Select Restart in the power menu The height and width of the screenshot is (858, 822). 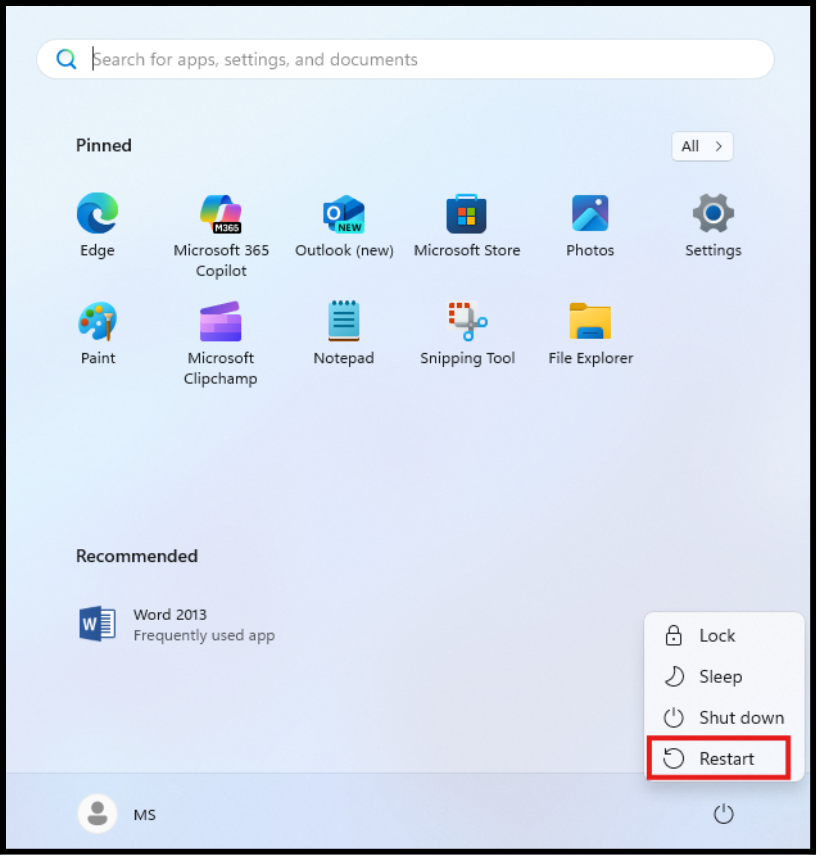pos(719,758)
